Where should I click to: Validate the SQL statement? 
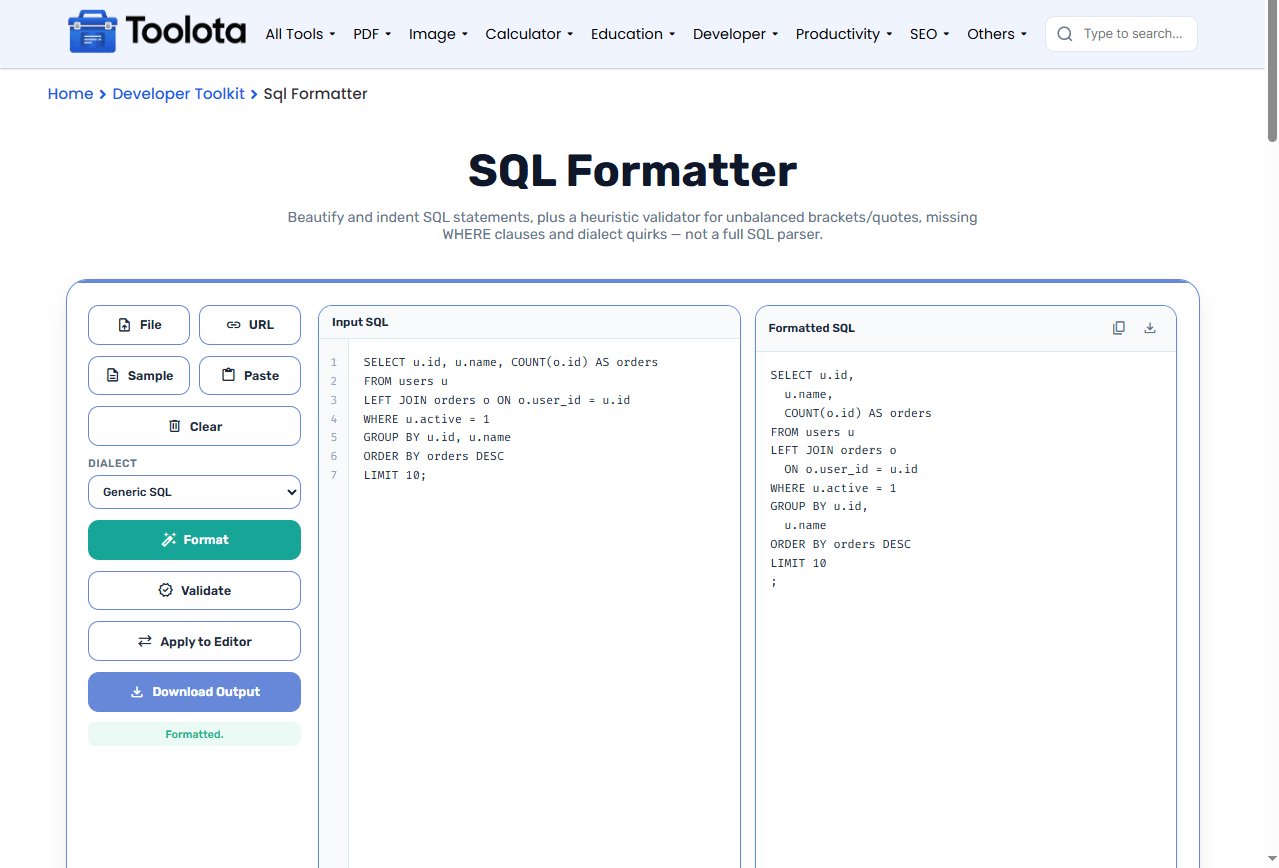coord(194,591)
